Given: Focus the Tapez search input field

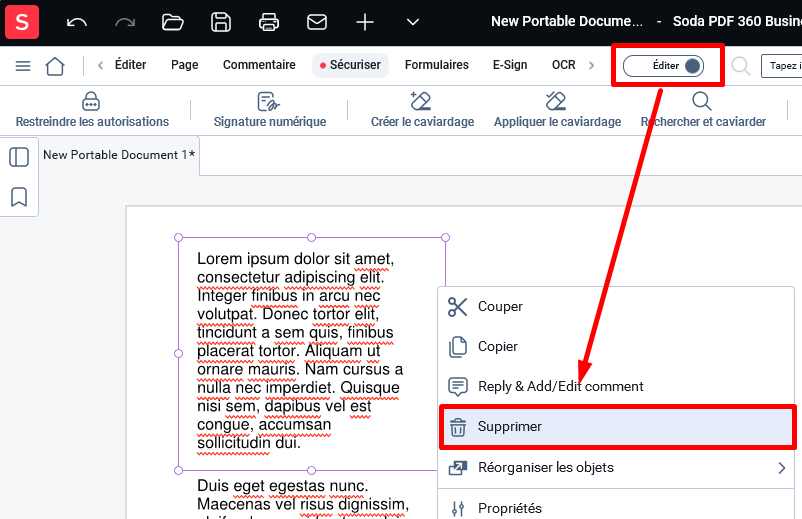Looking at the screenshot, I should [x=782, y=66].
